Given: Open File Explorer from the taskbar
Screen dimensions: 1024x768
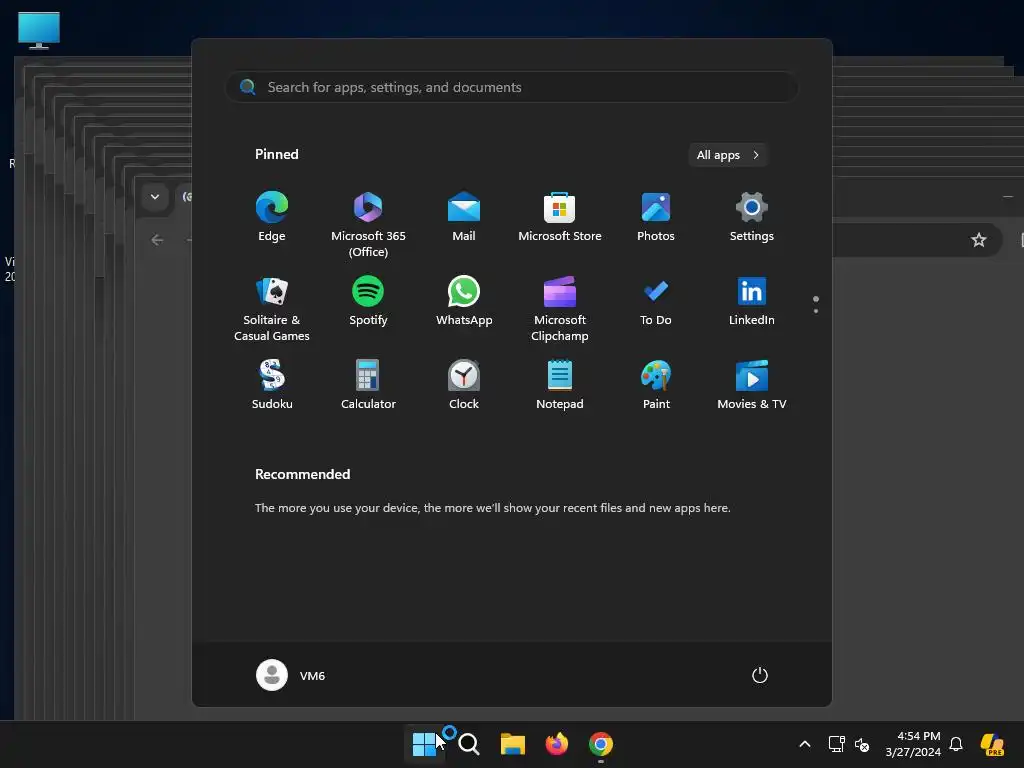Looking at the screenshot, I should (x=513, y=744).
